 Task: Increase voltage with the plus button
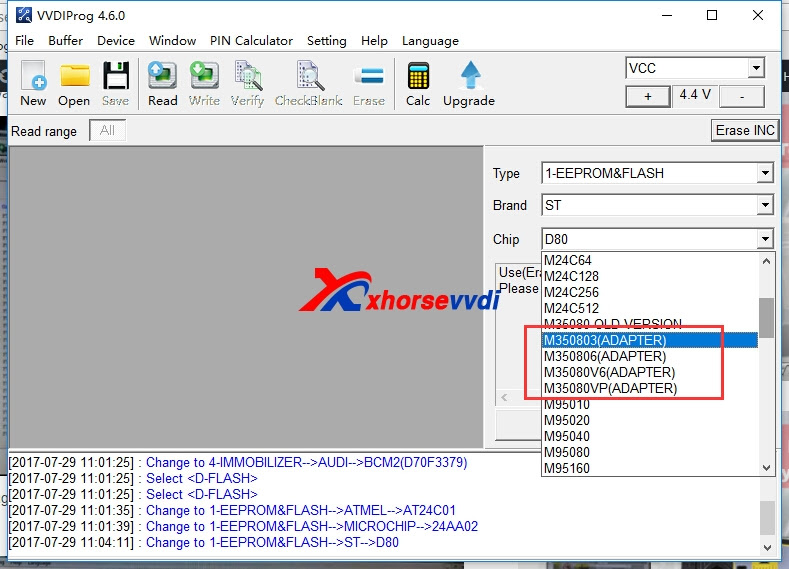[648, 96]
